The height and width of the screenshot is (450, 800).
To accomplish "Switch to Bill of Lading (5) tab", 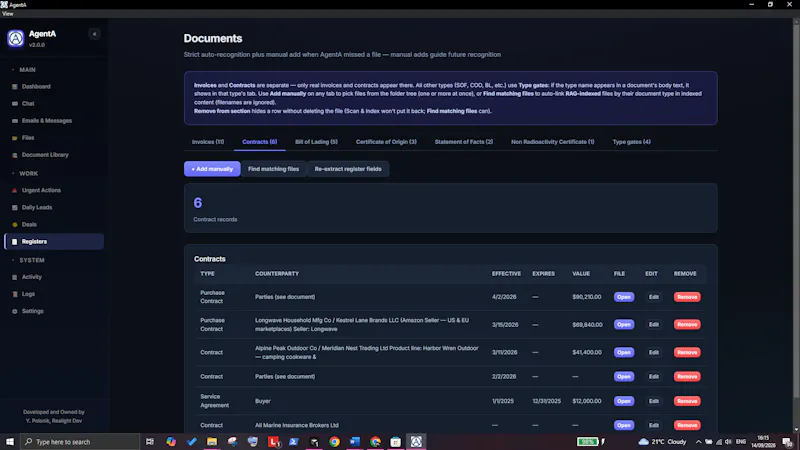I will 316,142.
